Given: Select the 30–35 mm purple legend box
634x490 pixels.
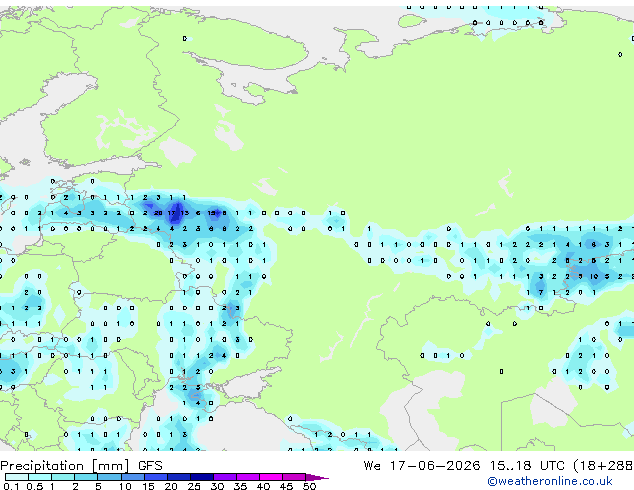Looking at the screenshot, I should pos(225,477).
